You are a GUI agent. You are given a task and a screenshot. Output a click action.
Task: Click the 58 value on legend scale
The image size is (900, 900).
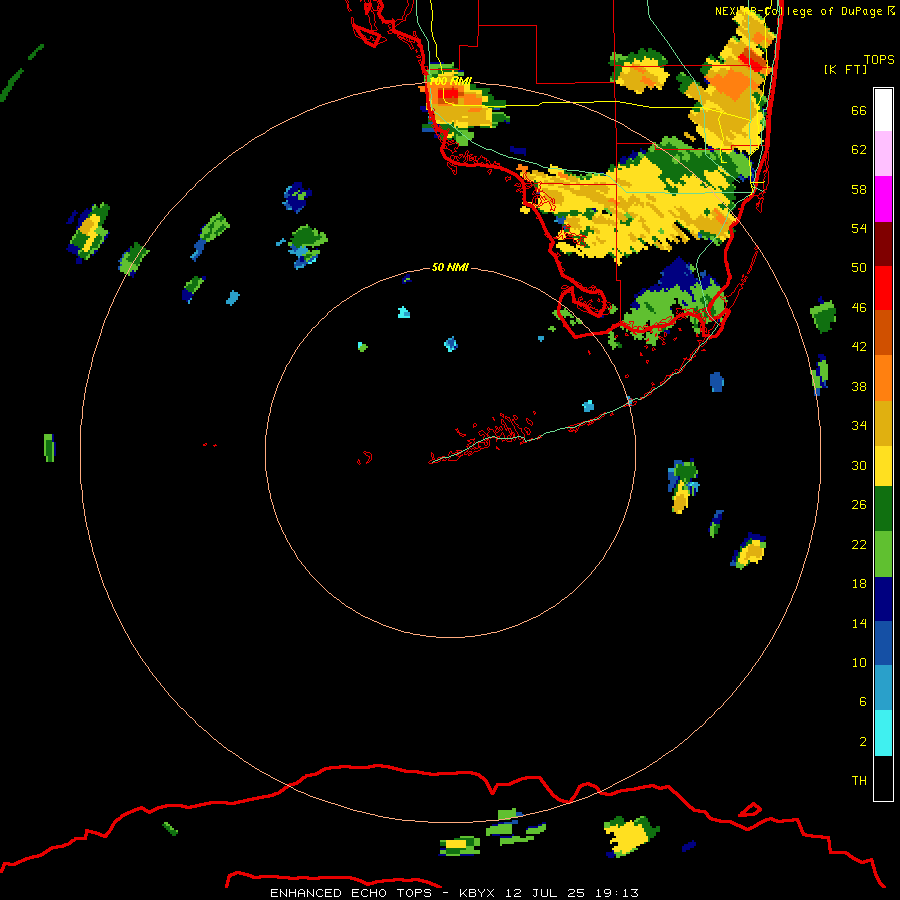pyautogui.click(x=859, y=189)
